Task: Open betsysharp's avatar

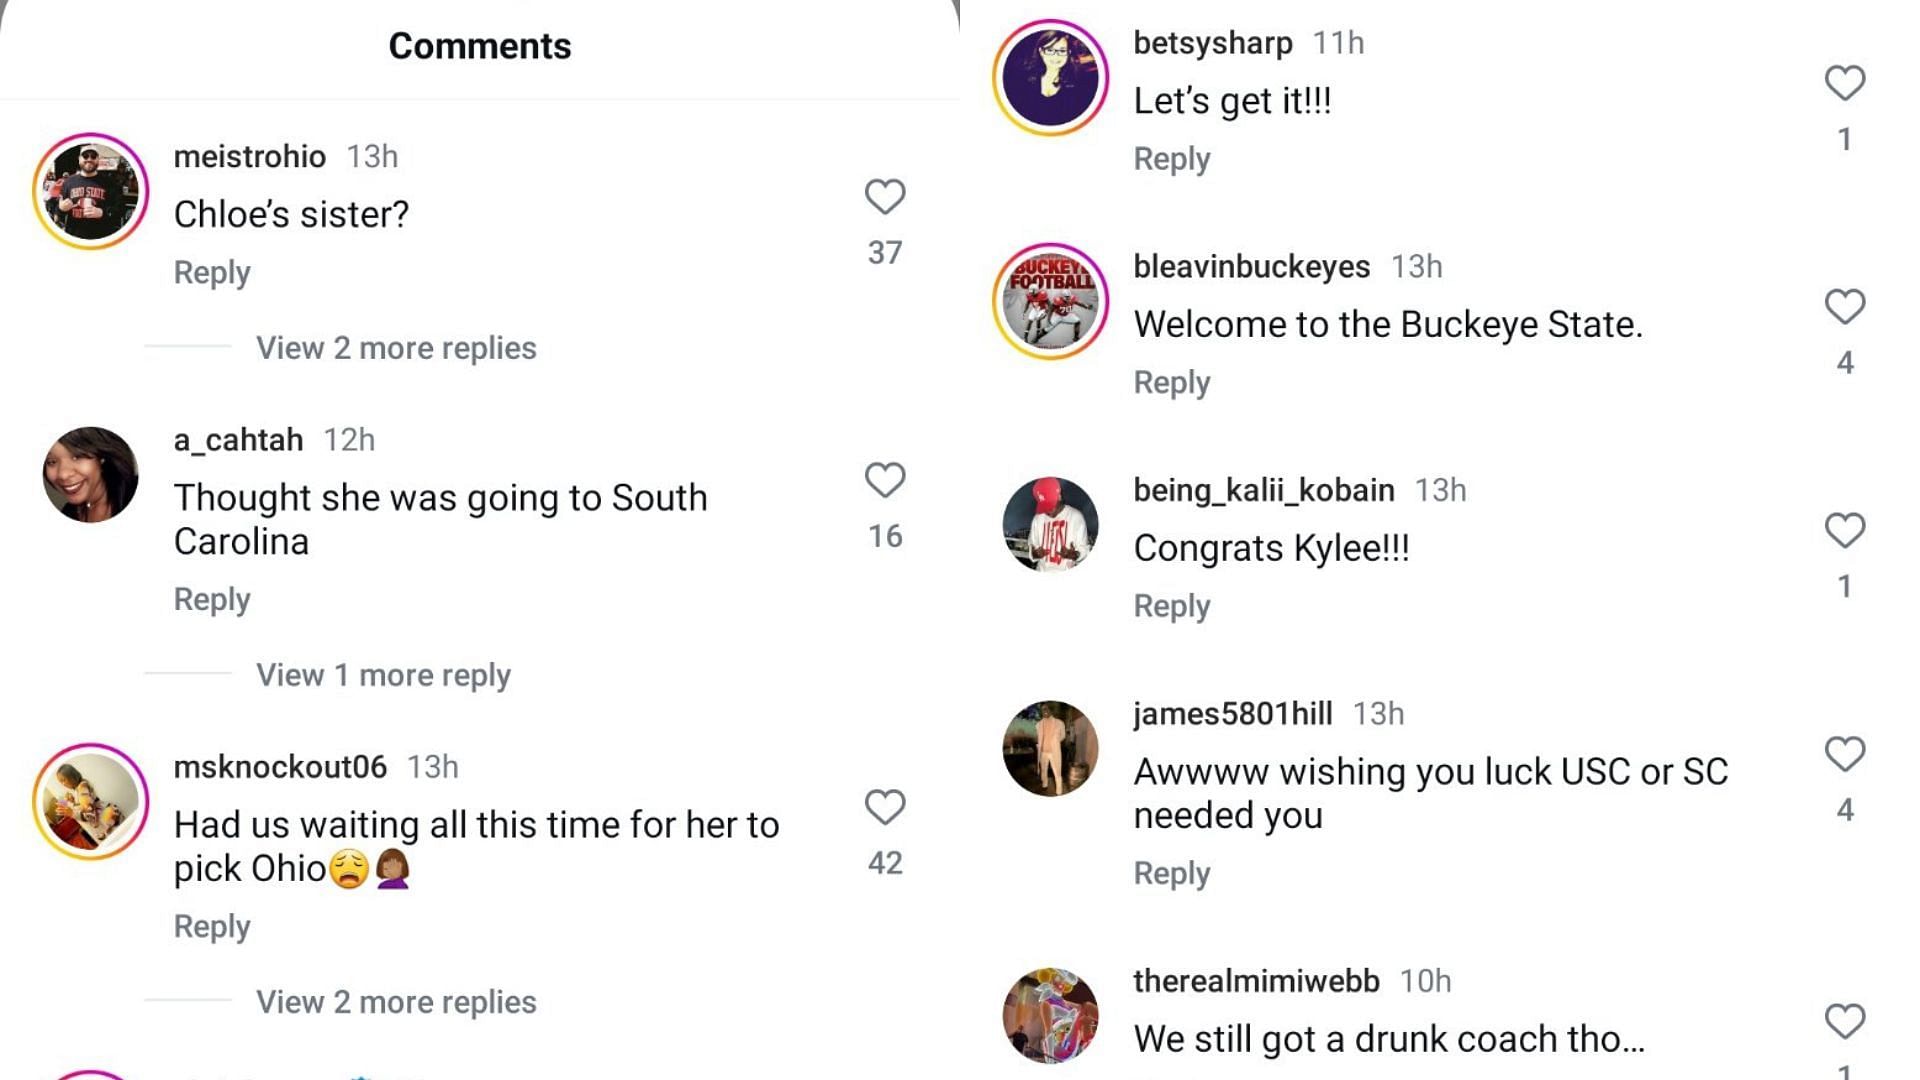Action: tap(1050, 77)
